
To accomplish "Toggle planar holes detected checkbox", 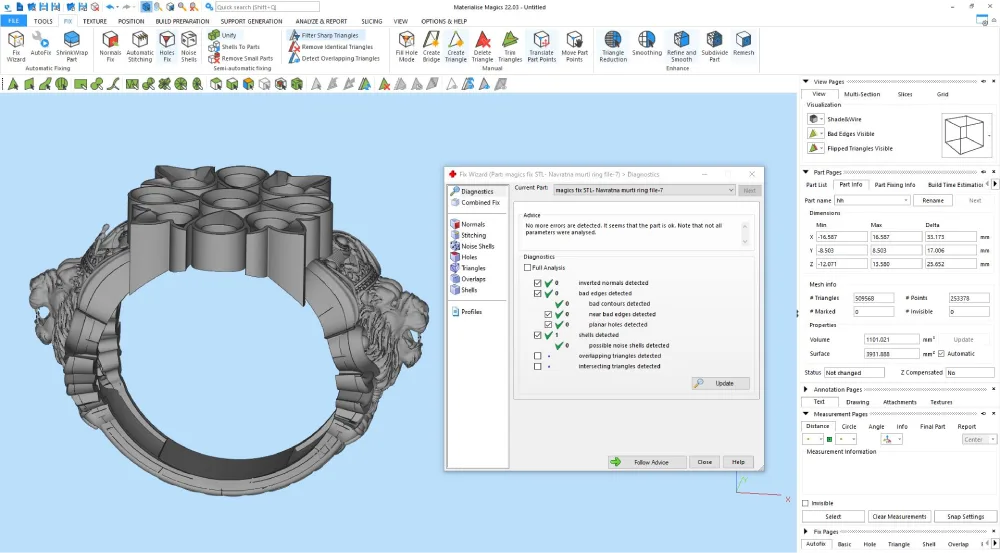I will click(548, 325).
